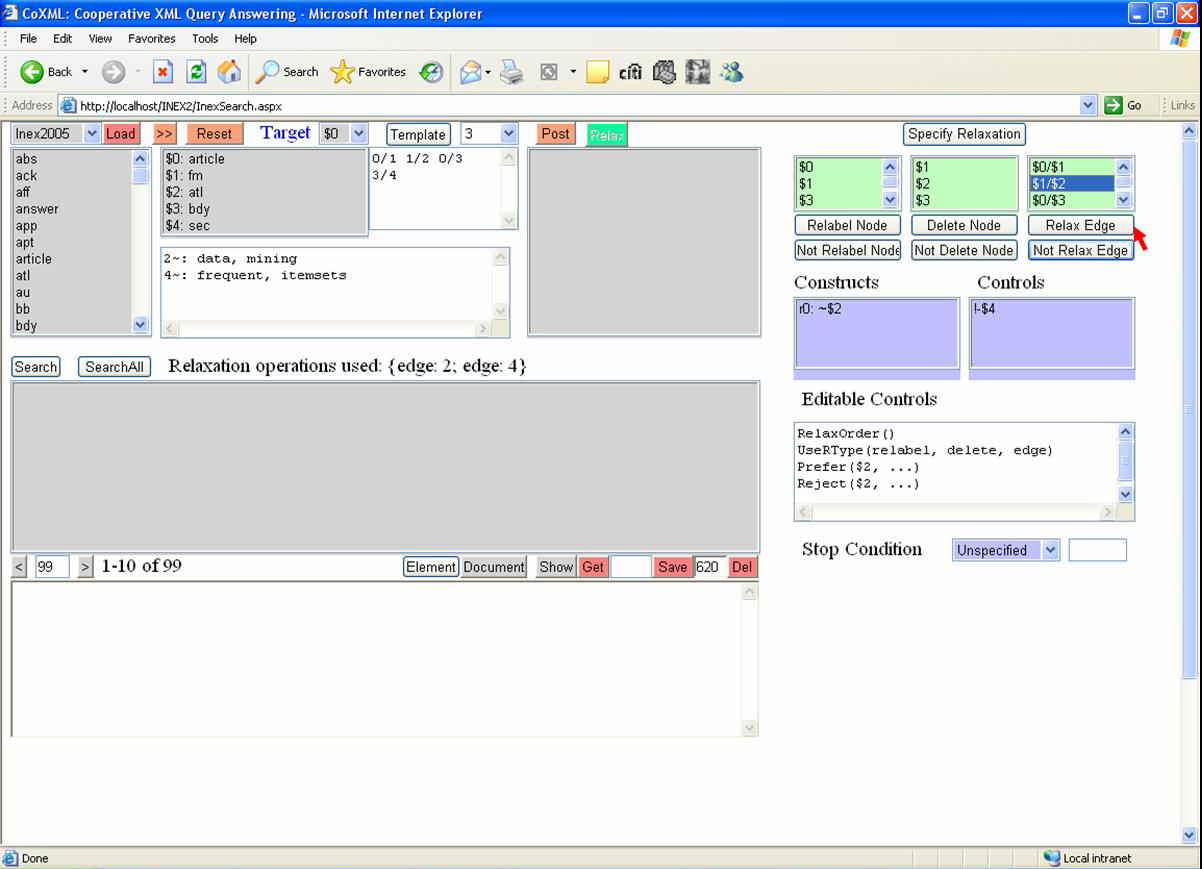This screenshot has width=1202, height=869.
Task: Click the Not Delete Node button
Action: click(964, 250)
